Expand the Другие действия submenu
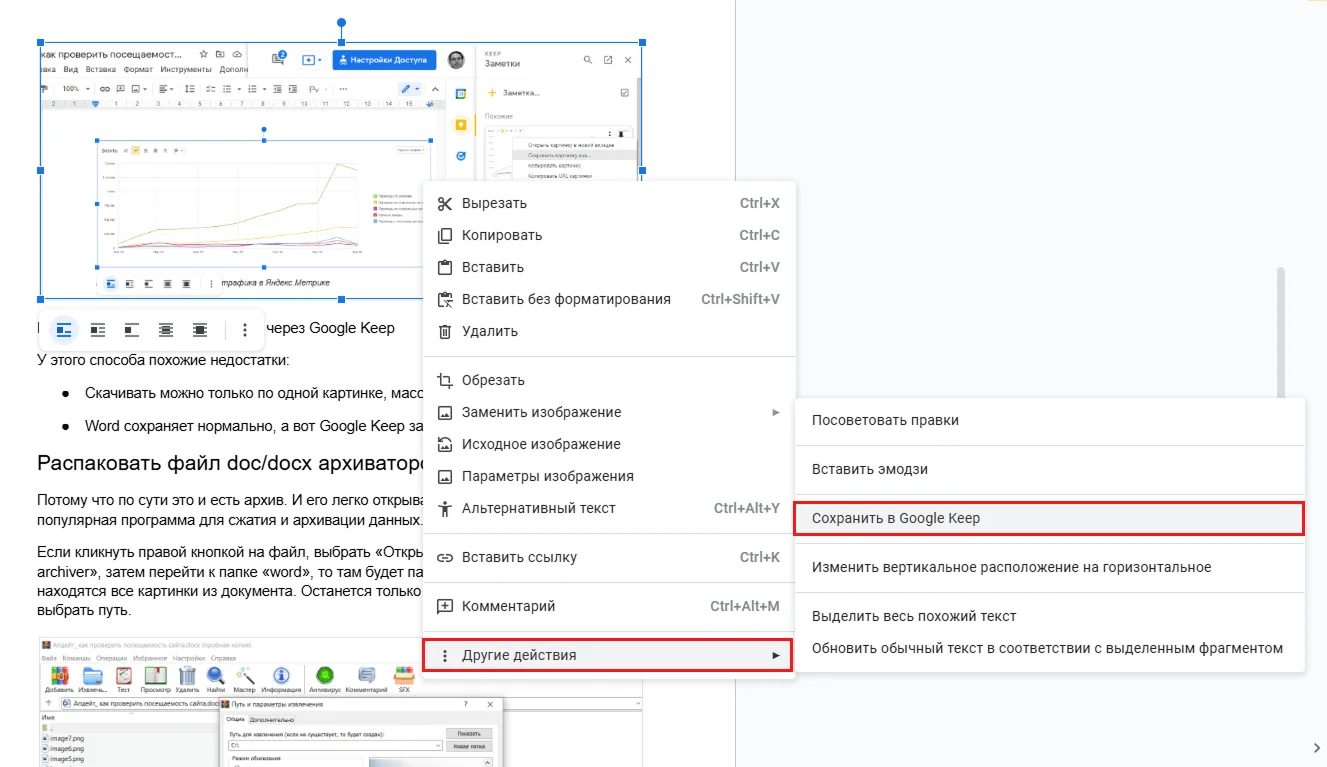1327x767 pixels. [609, 655]
